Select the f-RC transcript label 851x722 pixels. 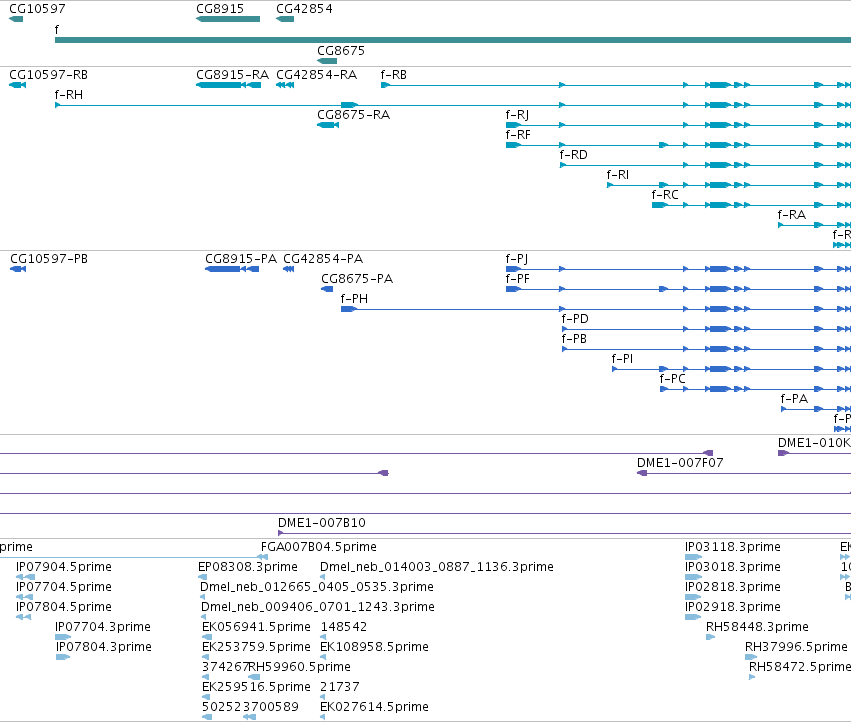[665, 195]
